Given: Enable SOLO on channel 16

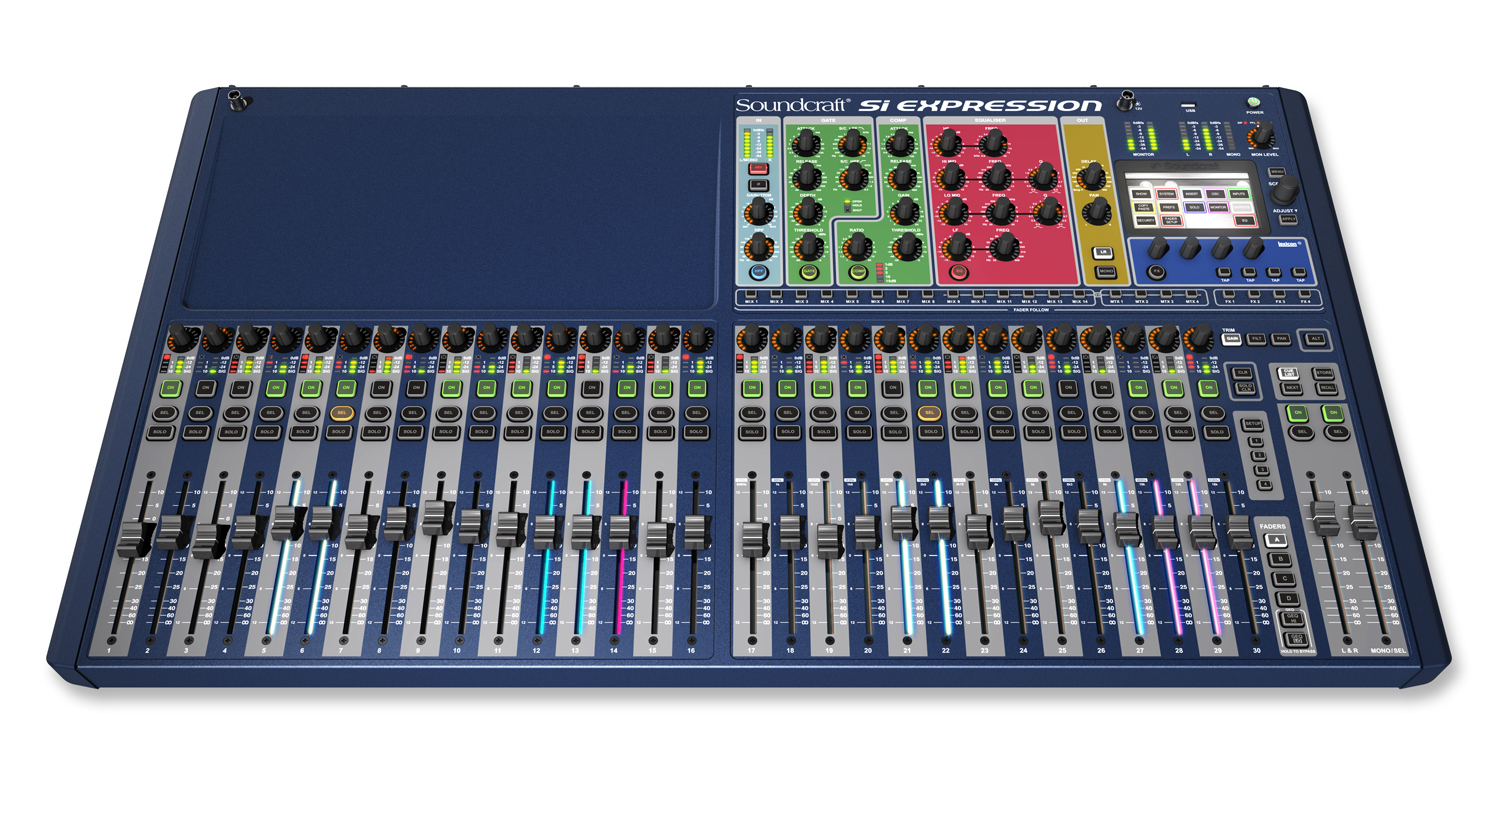Looking at the screenshot, I should pyautogui.click(x=696, y=432).
